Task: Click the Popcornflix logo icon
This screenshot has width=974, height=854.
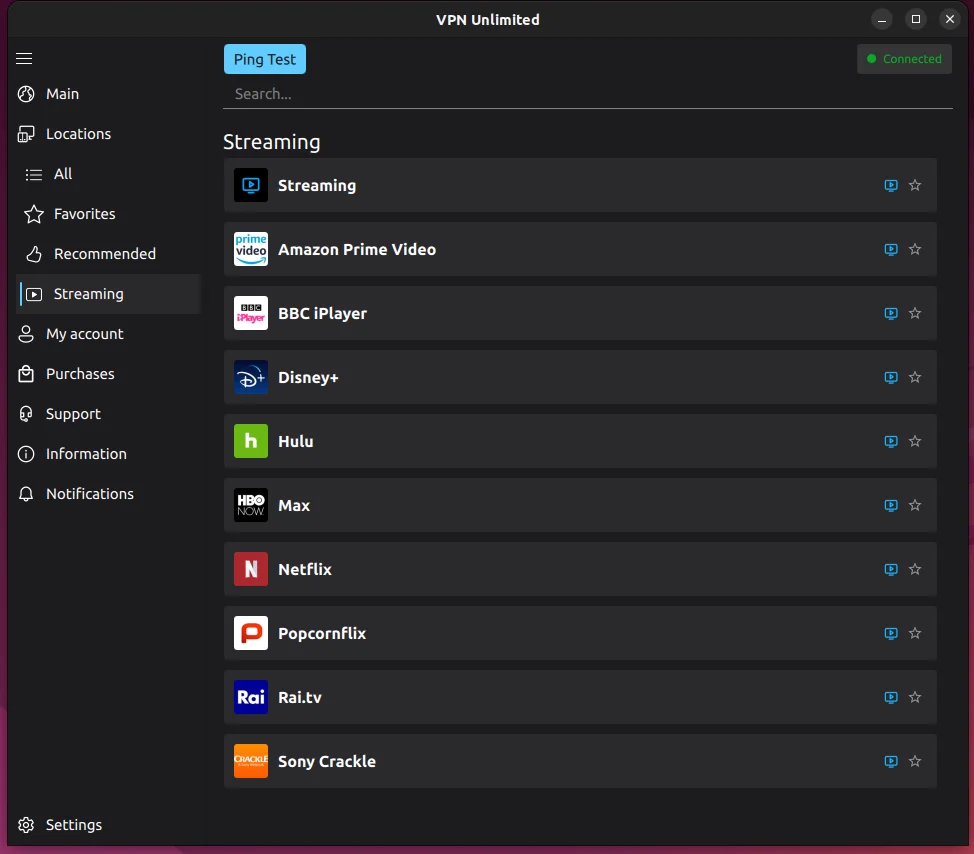Action: (x=251, y=633)
